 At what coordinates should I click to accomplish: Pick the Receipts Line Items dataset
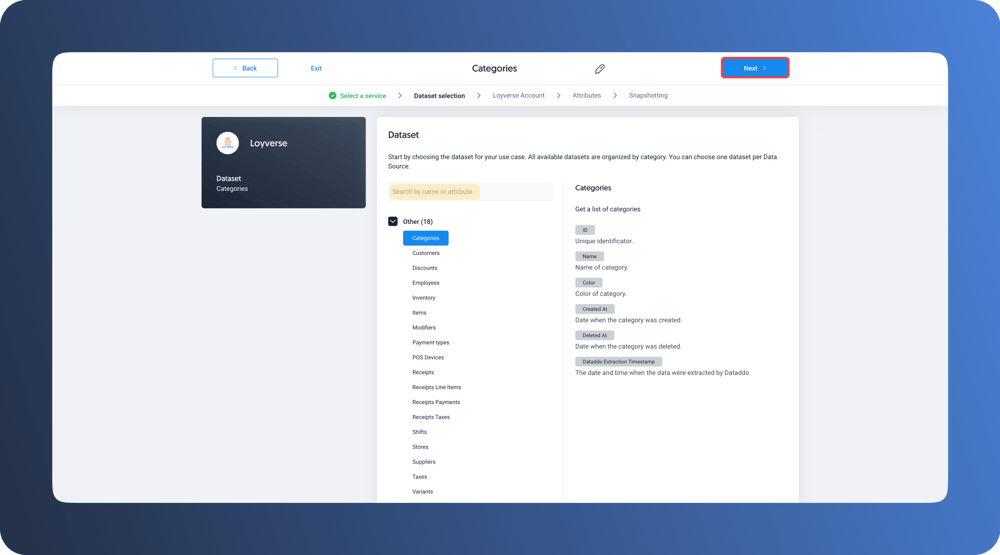click(436, 387)
